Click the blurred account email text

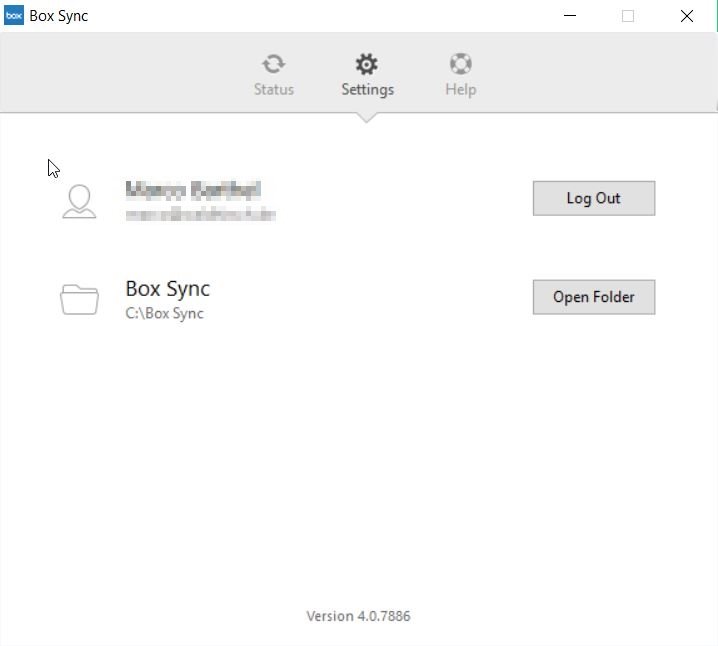pos(201,215)
